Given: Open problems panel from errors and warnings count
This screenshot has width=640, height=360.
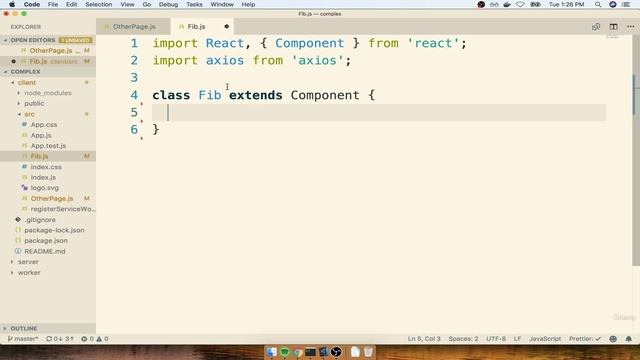Looking at the screenshot, I should 94,339.
